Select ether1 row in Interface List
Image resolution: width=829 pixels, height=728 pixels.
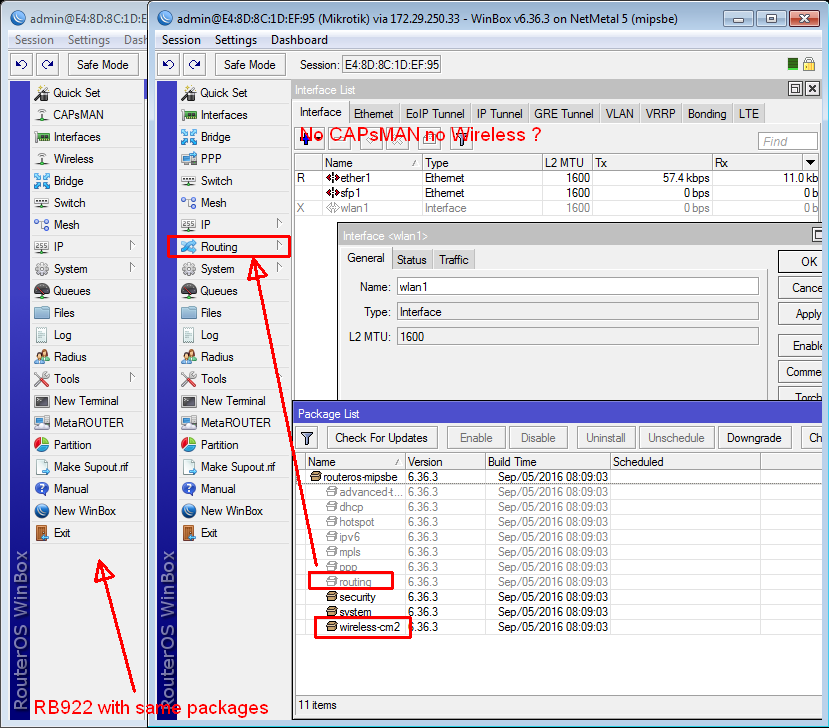pyautogui.click(x=556, y=178)
